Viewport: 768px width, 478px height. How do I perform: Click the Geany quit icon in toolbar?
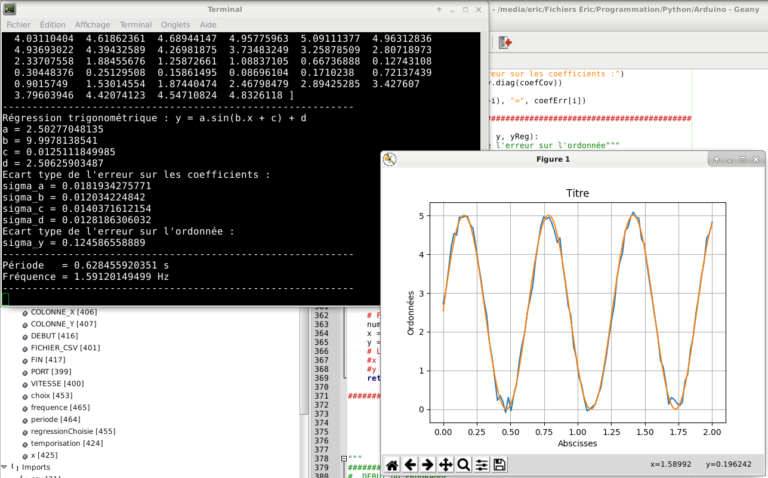click(x=506, y=43)
